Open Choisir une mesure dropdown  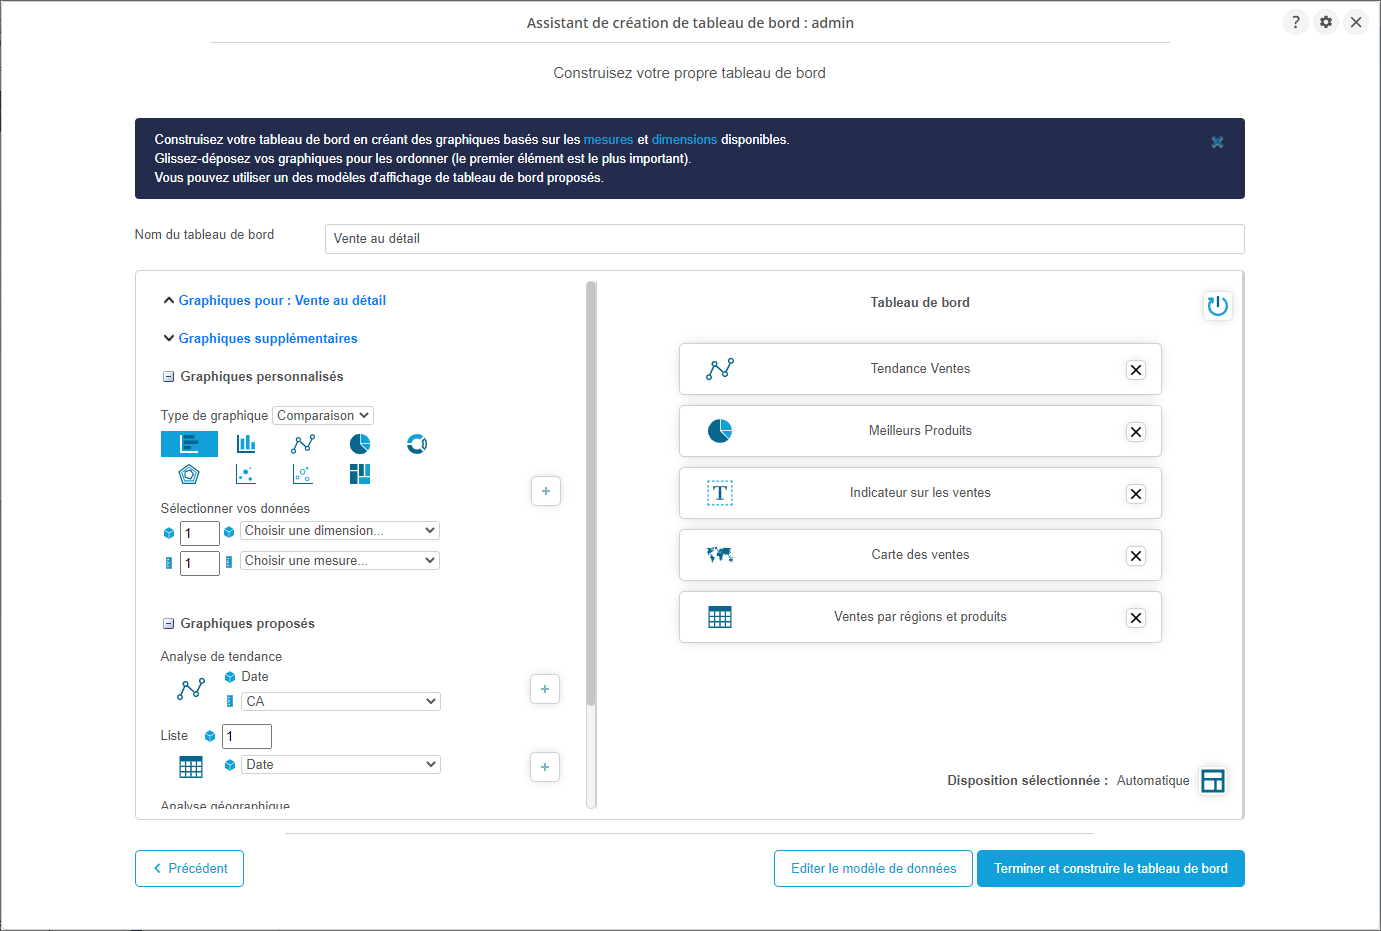point(340,561)
